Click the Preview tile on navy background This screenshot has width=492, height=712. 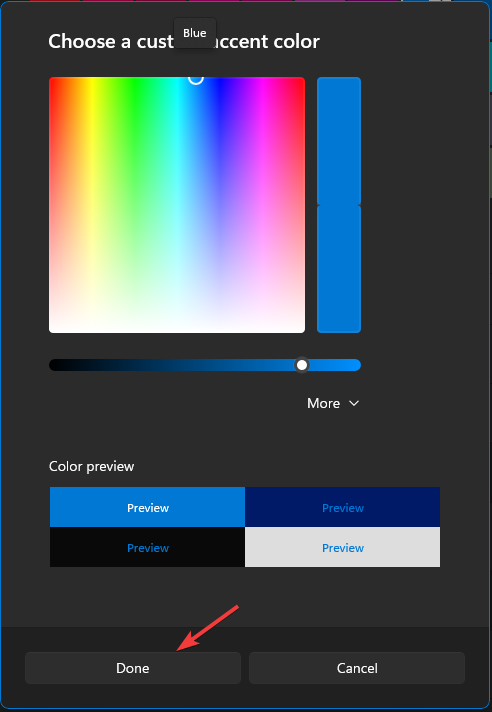343,507
